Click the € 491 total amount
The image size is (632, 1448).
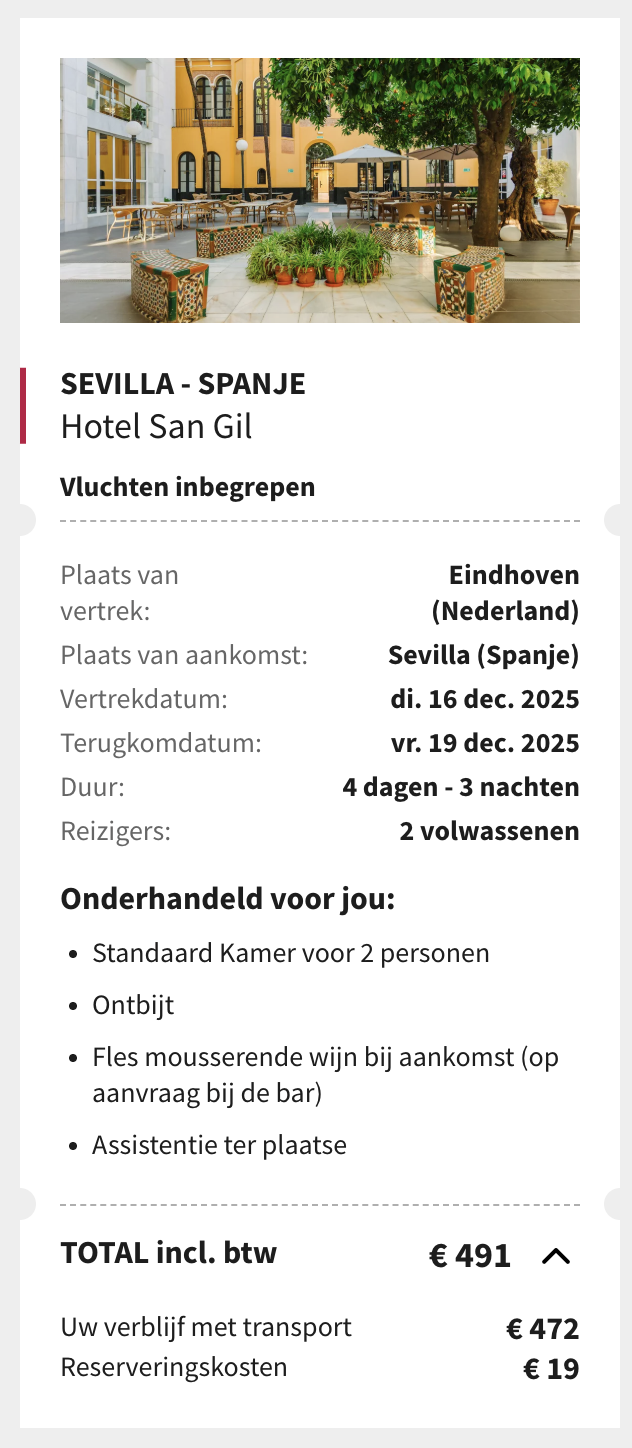470,1256
